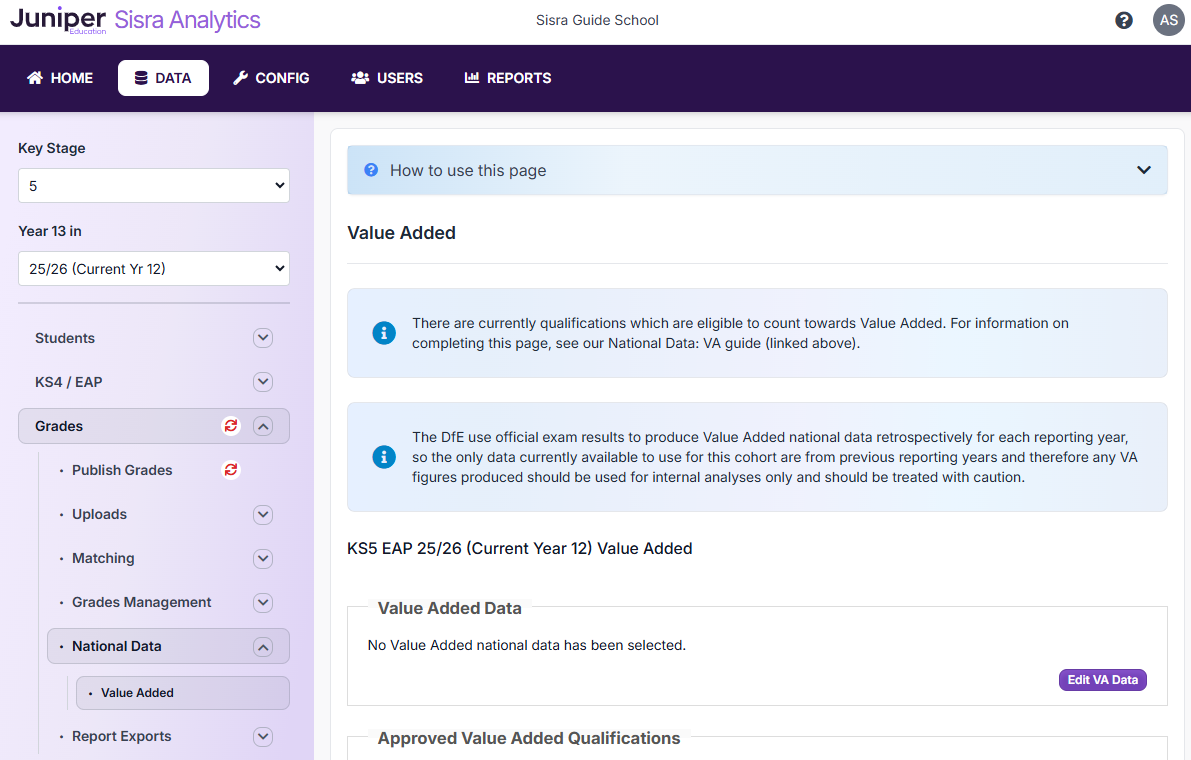Screen dimensions: 1191x760
Task: Click the house icon beside HOME
Action: (35, 77)
